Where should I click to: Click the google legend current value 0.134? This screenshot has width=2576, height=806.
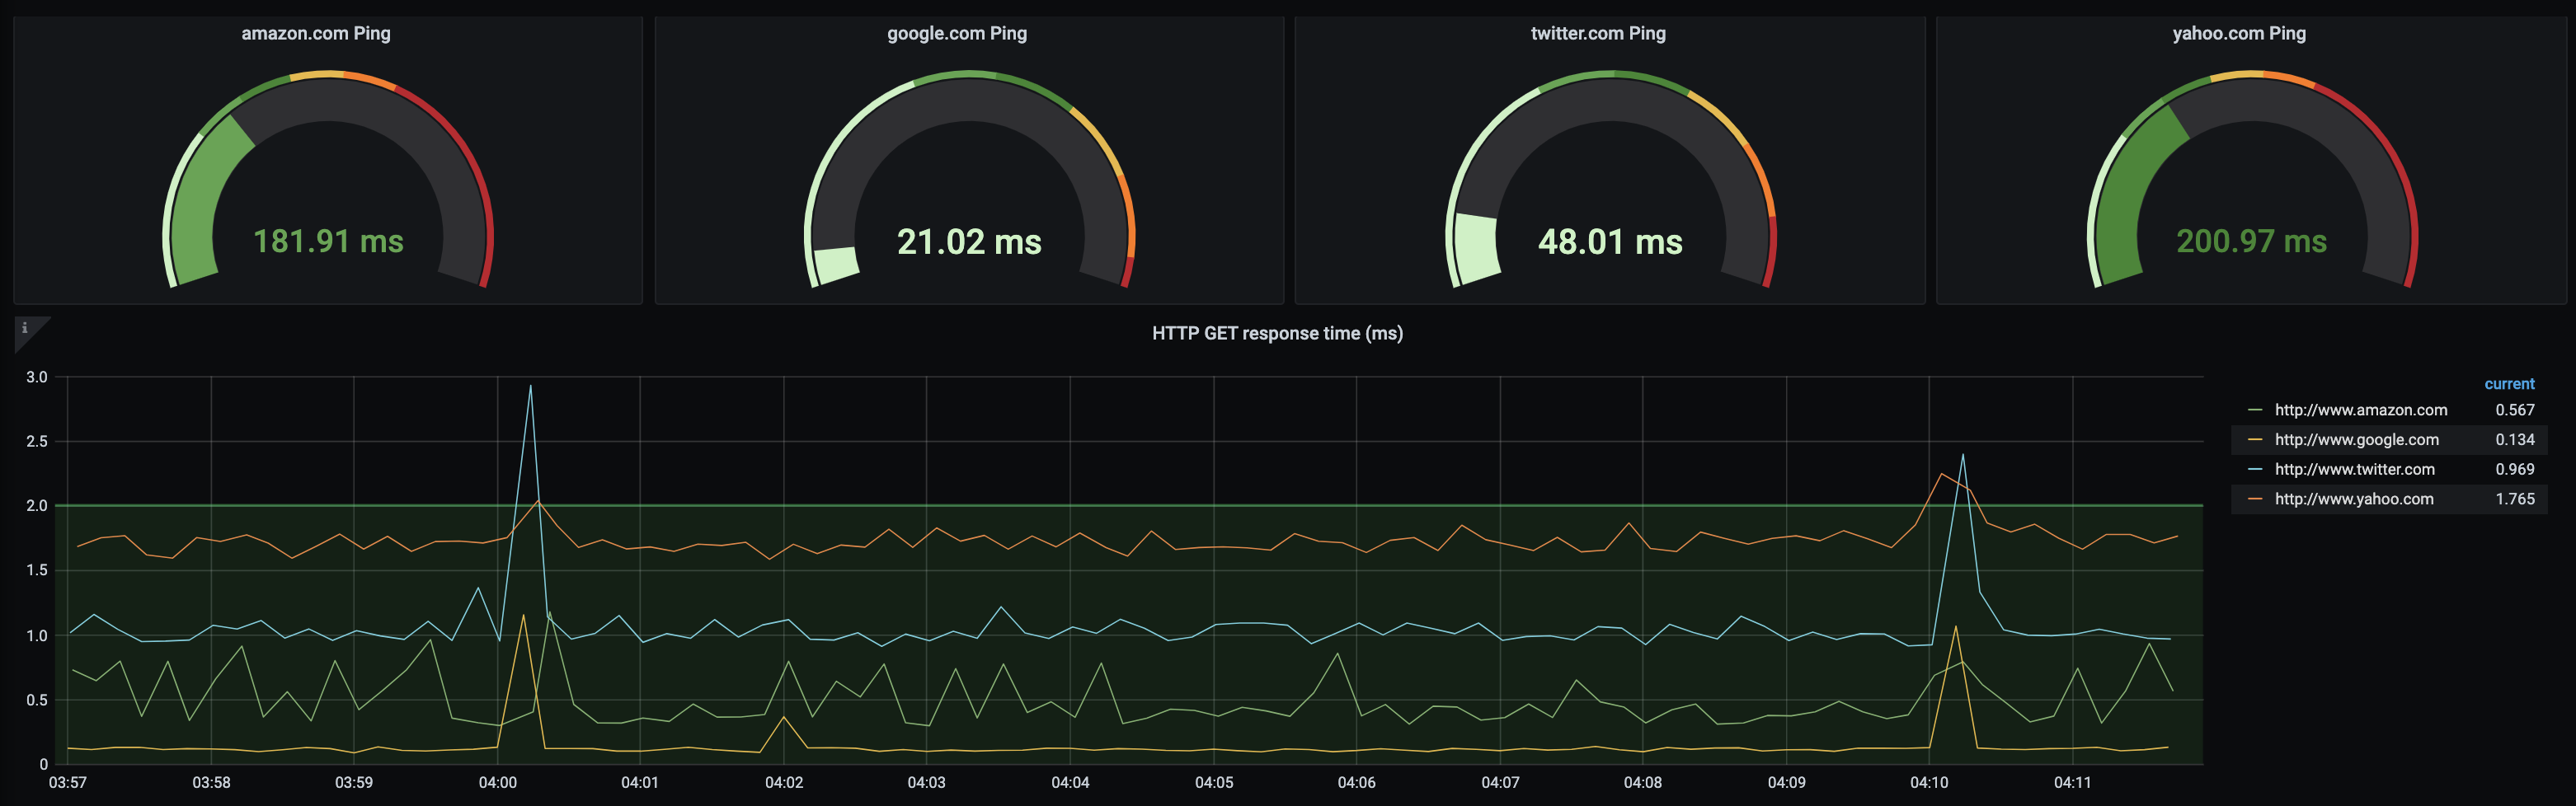coord(2515,440)
